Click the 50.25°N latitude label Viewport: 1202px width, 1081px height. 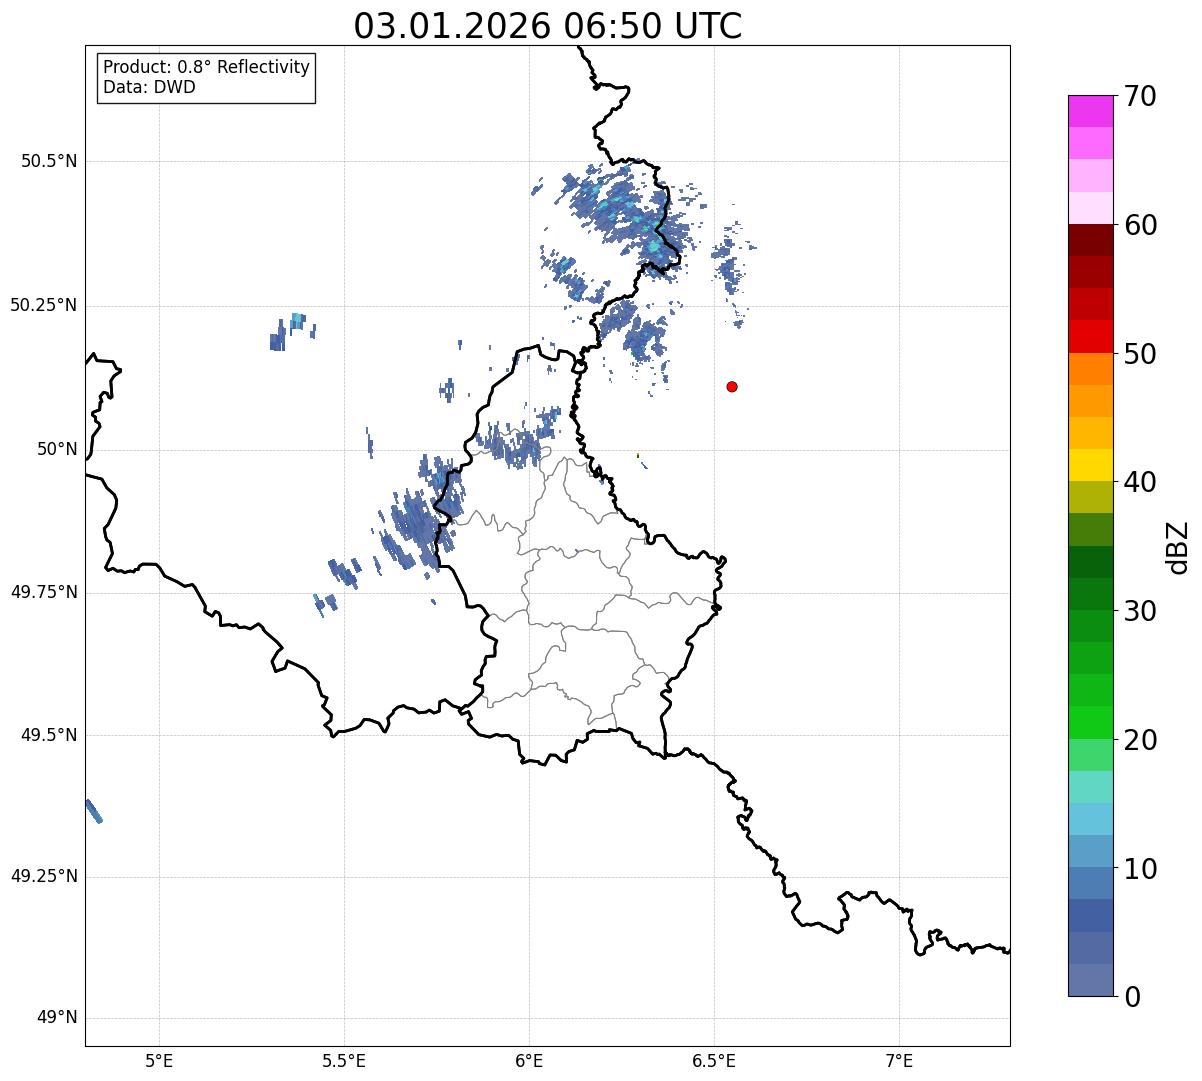click(43, 305)
